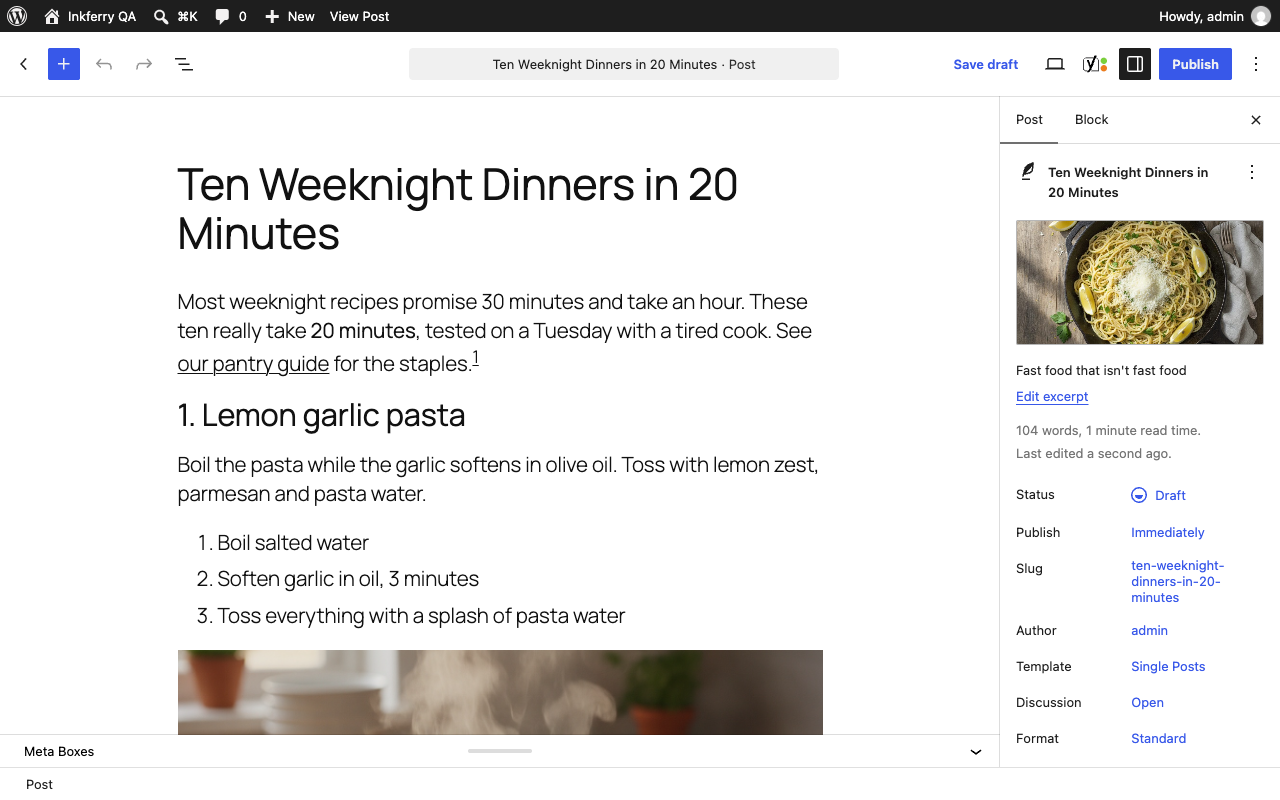
Task: Switch to the Block tab
Action: point(1092,120)
